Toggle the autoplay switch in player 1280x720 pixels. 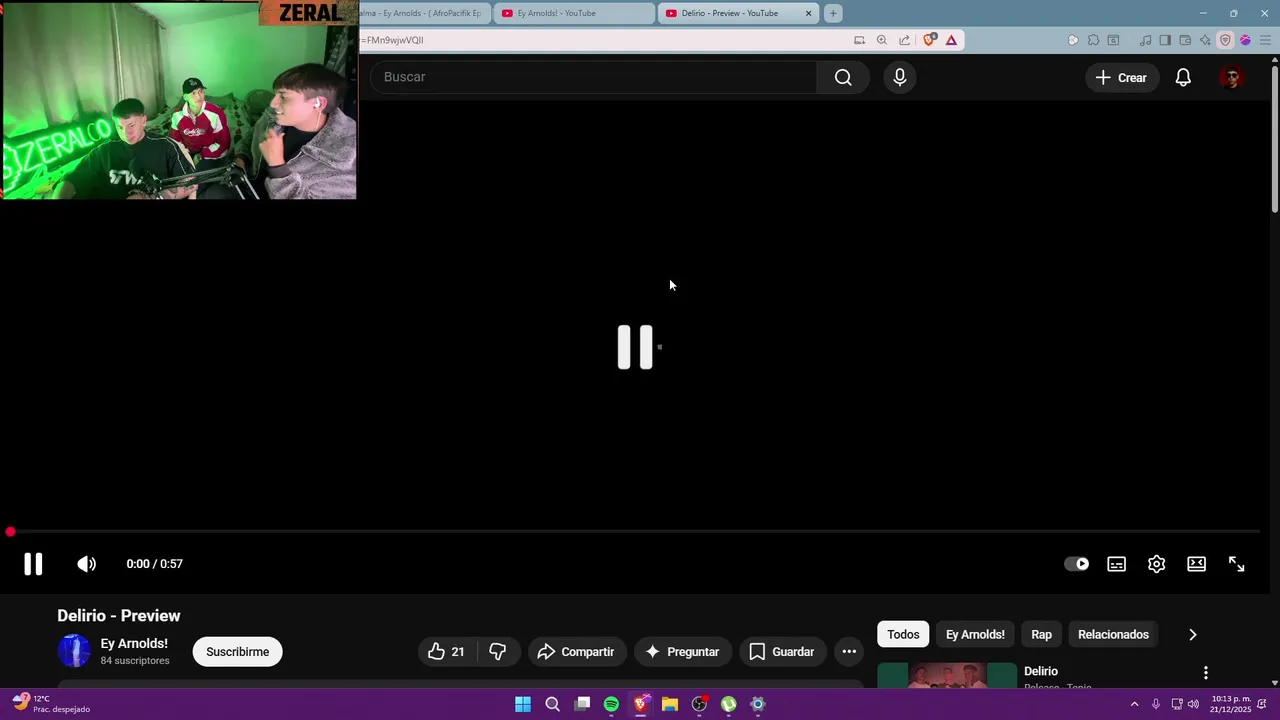(x=1077, y=564)
